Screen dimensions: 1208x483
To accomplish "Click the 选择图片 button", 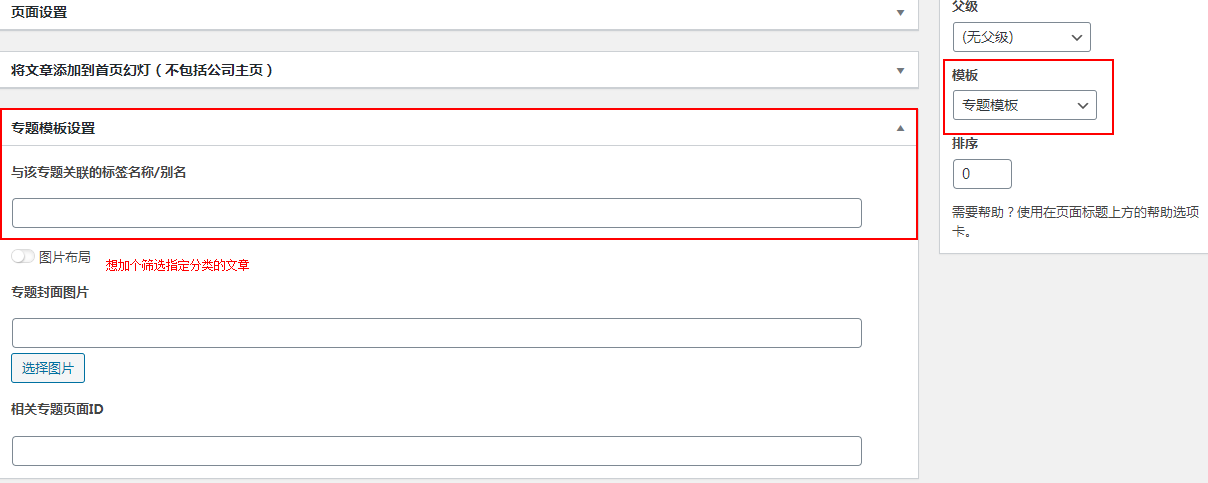I will [x=48, y=368].
